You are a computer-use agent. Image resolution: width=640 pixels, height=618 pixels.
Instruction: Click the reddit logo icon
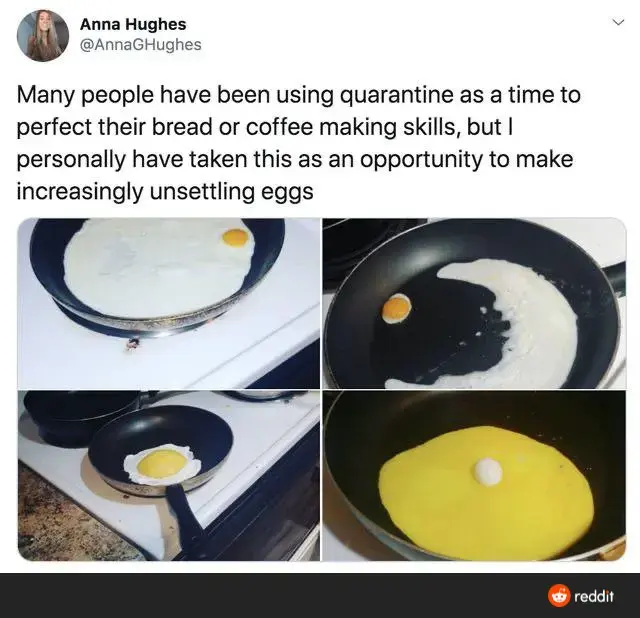pyautogui.click(x=559, y=596)
